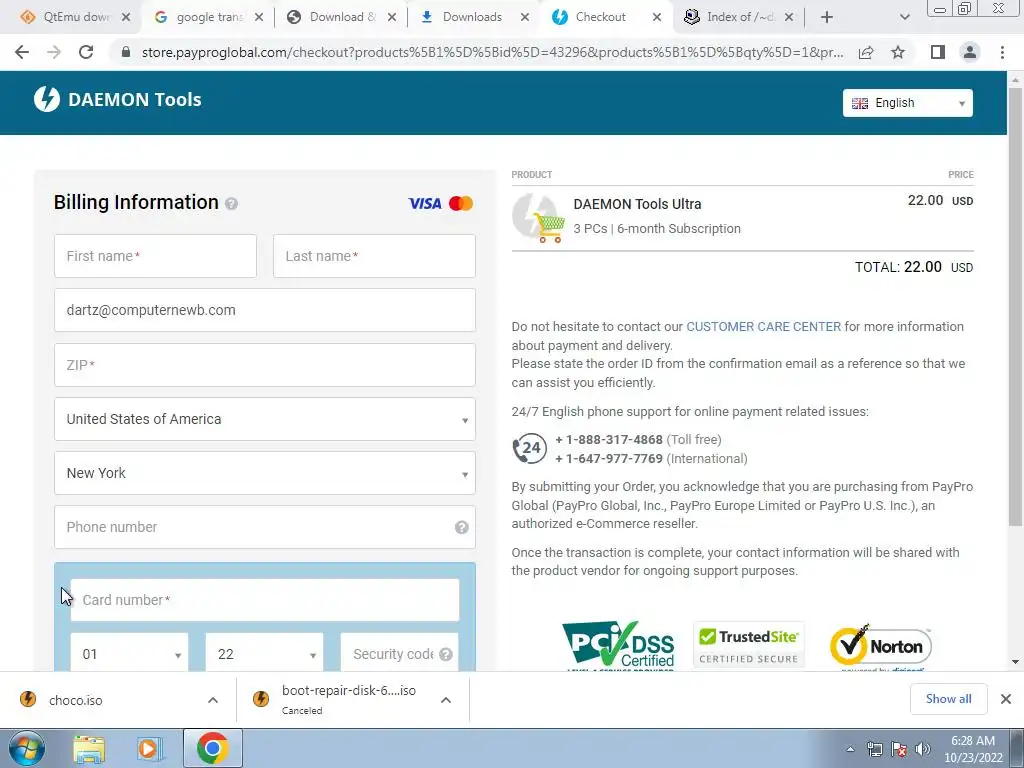The width and height of the screenshot is (1024, 768).
Task: Open the United States of America dropdown
Action: [x=264, y=419]
